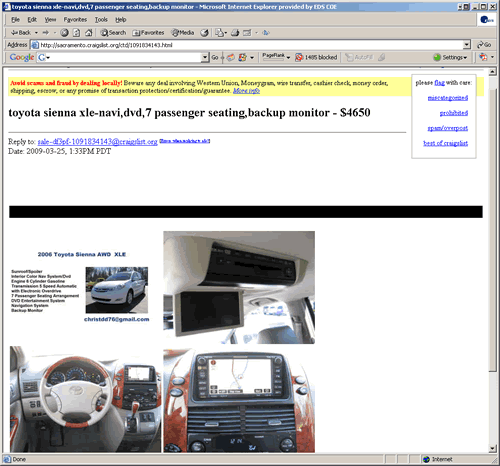The width and height of the screenshot is (500, 466).
Task: Open the Favorites toolbar button
Action: [x=148, y=33]
